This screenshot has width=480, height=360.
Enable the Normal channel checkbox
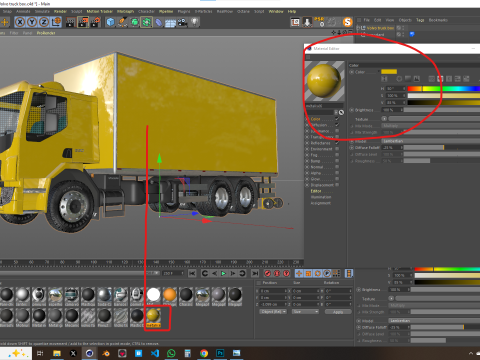tap(337, 167)
